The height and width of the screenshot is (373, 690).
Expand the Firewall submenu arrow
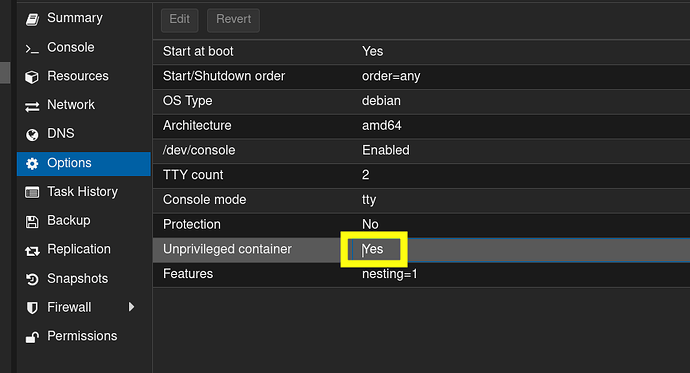pyautogui.click(x=131, y=307)
